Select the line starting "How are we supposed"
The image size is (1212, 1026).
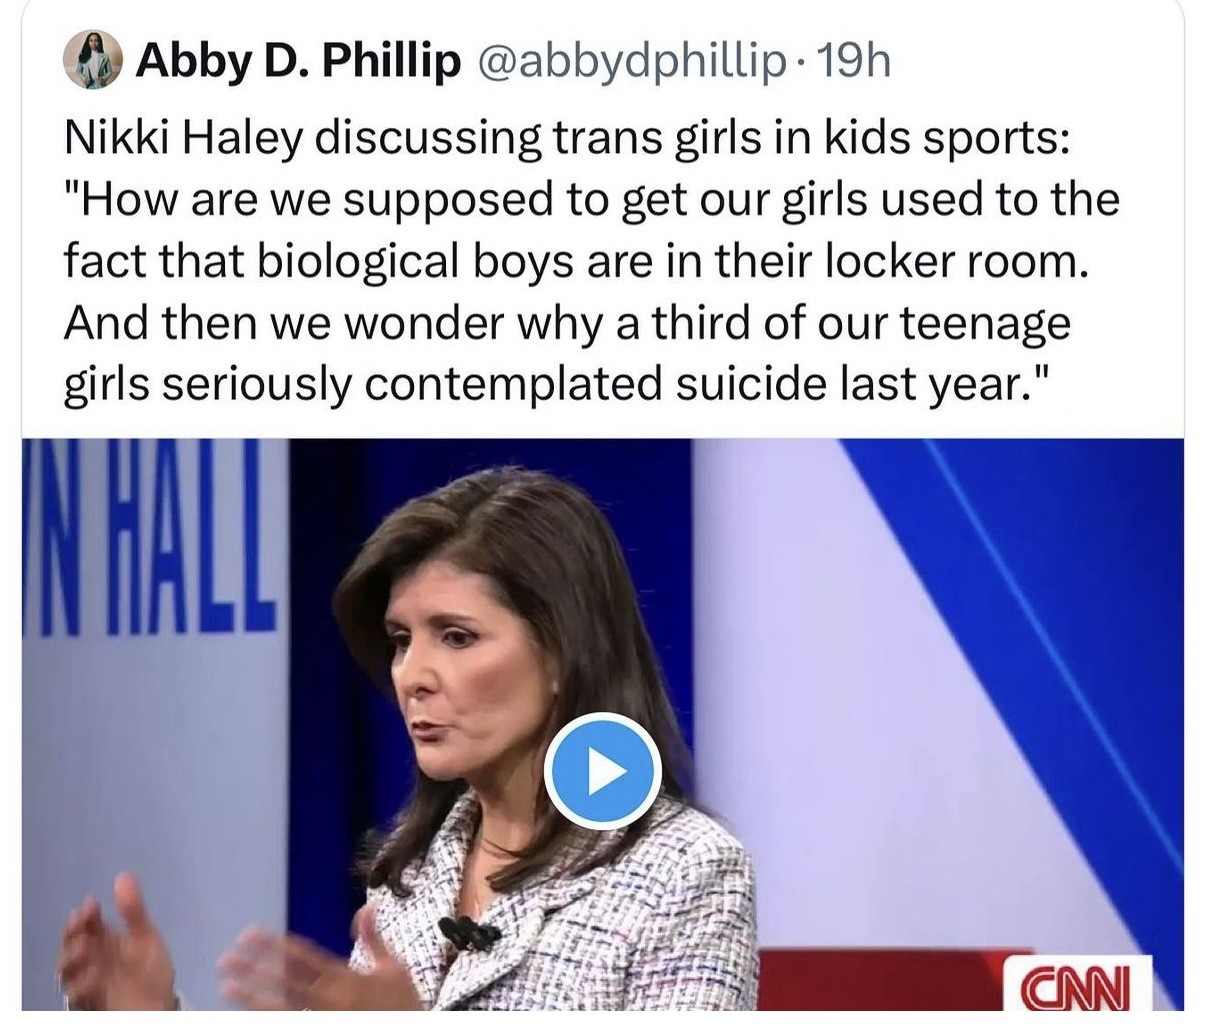tap(591, 200)
